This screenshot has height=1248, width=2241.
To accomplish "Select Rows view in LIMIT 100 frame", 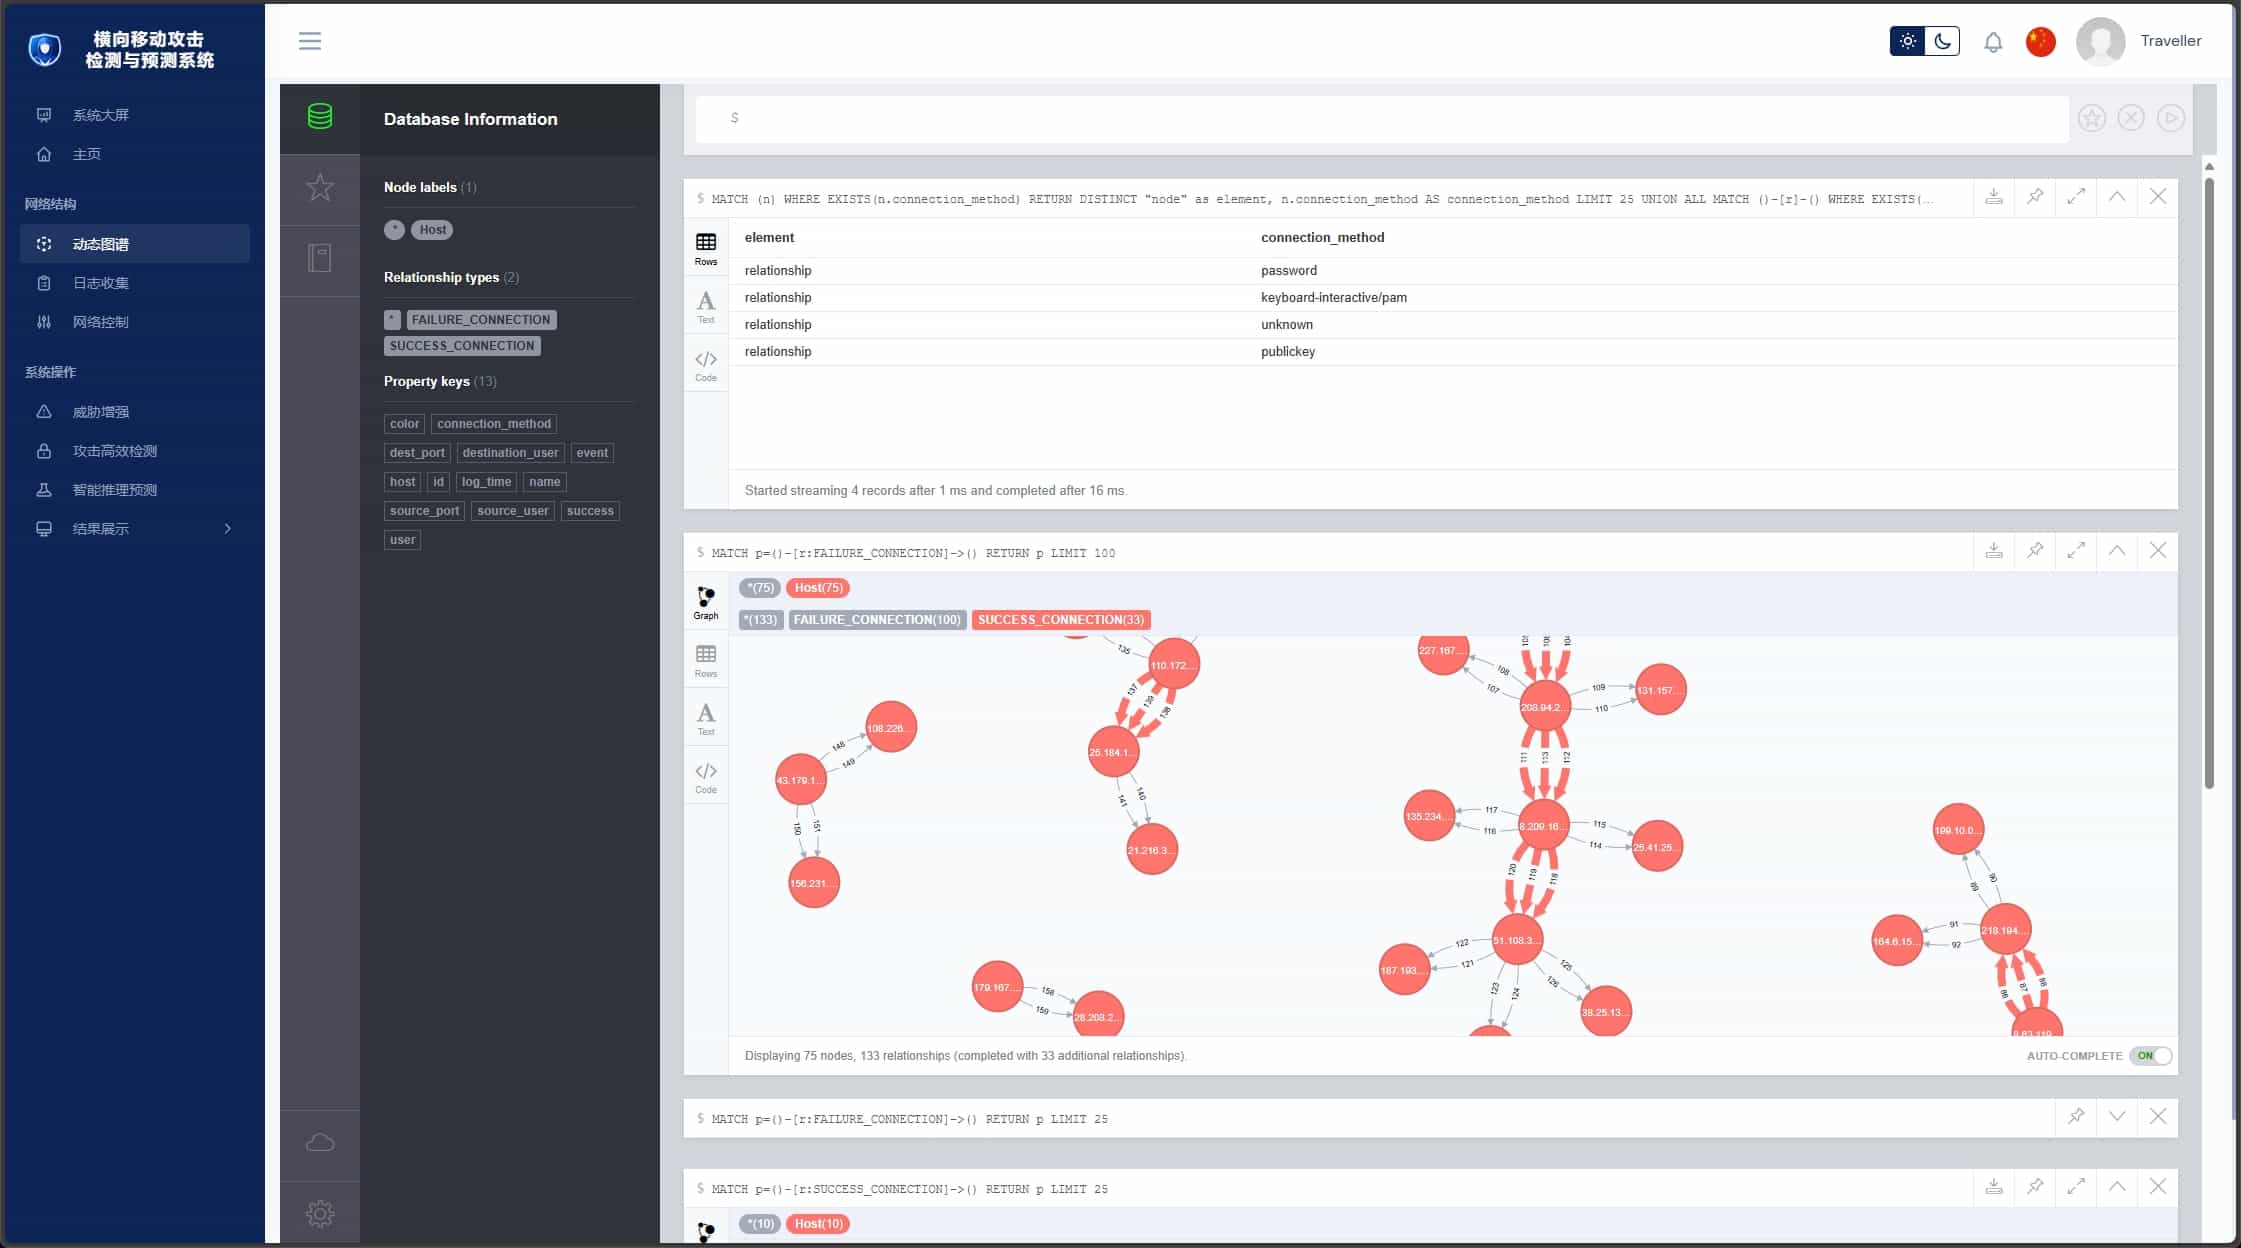I will pyautogui.click(x=706, y=661).
